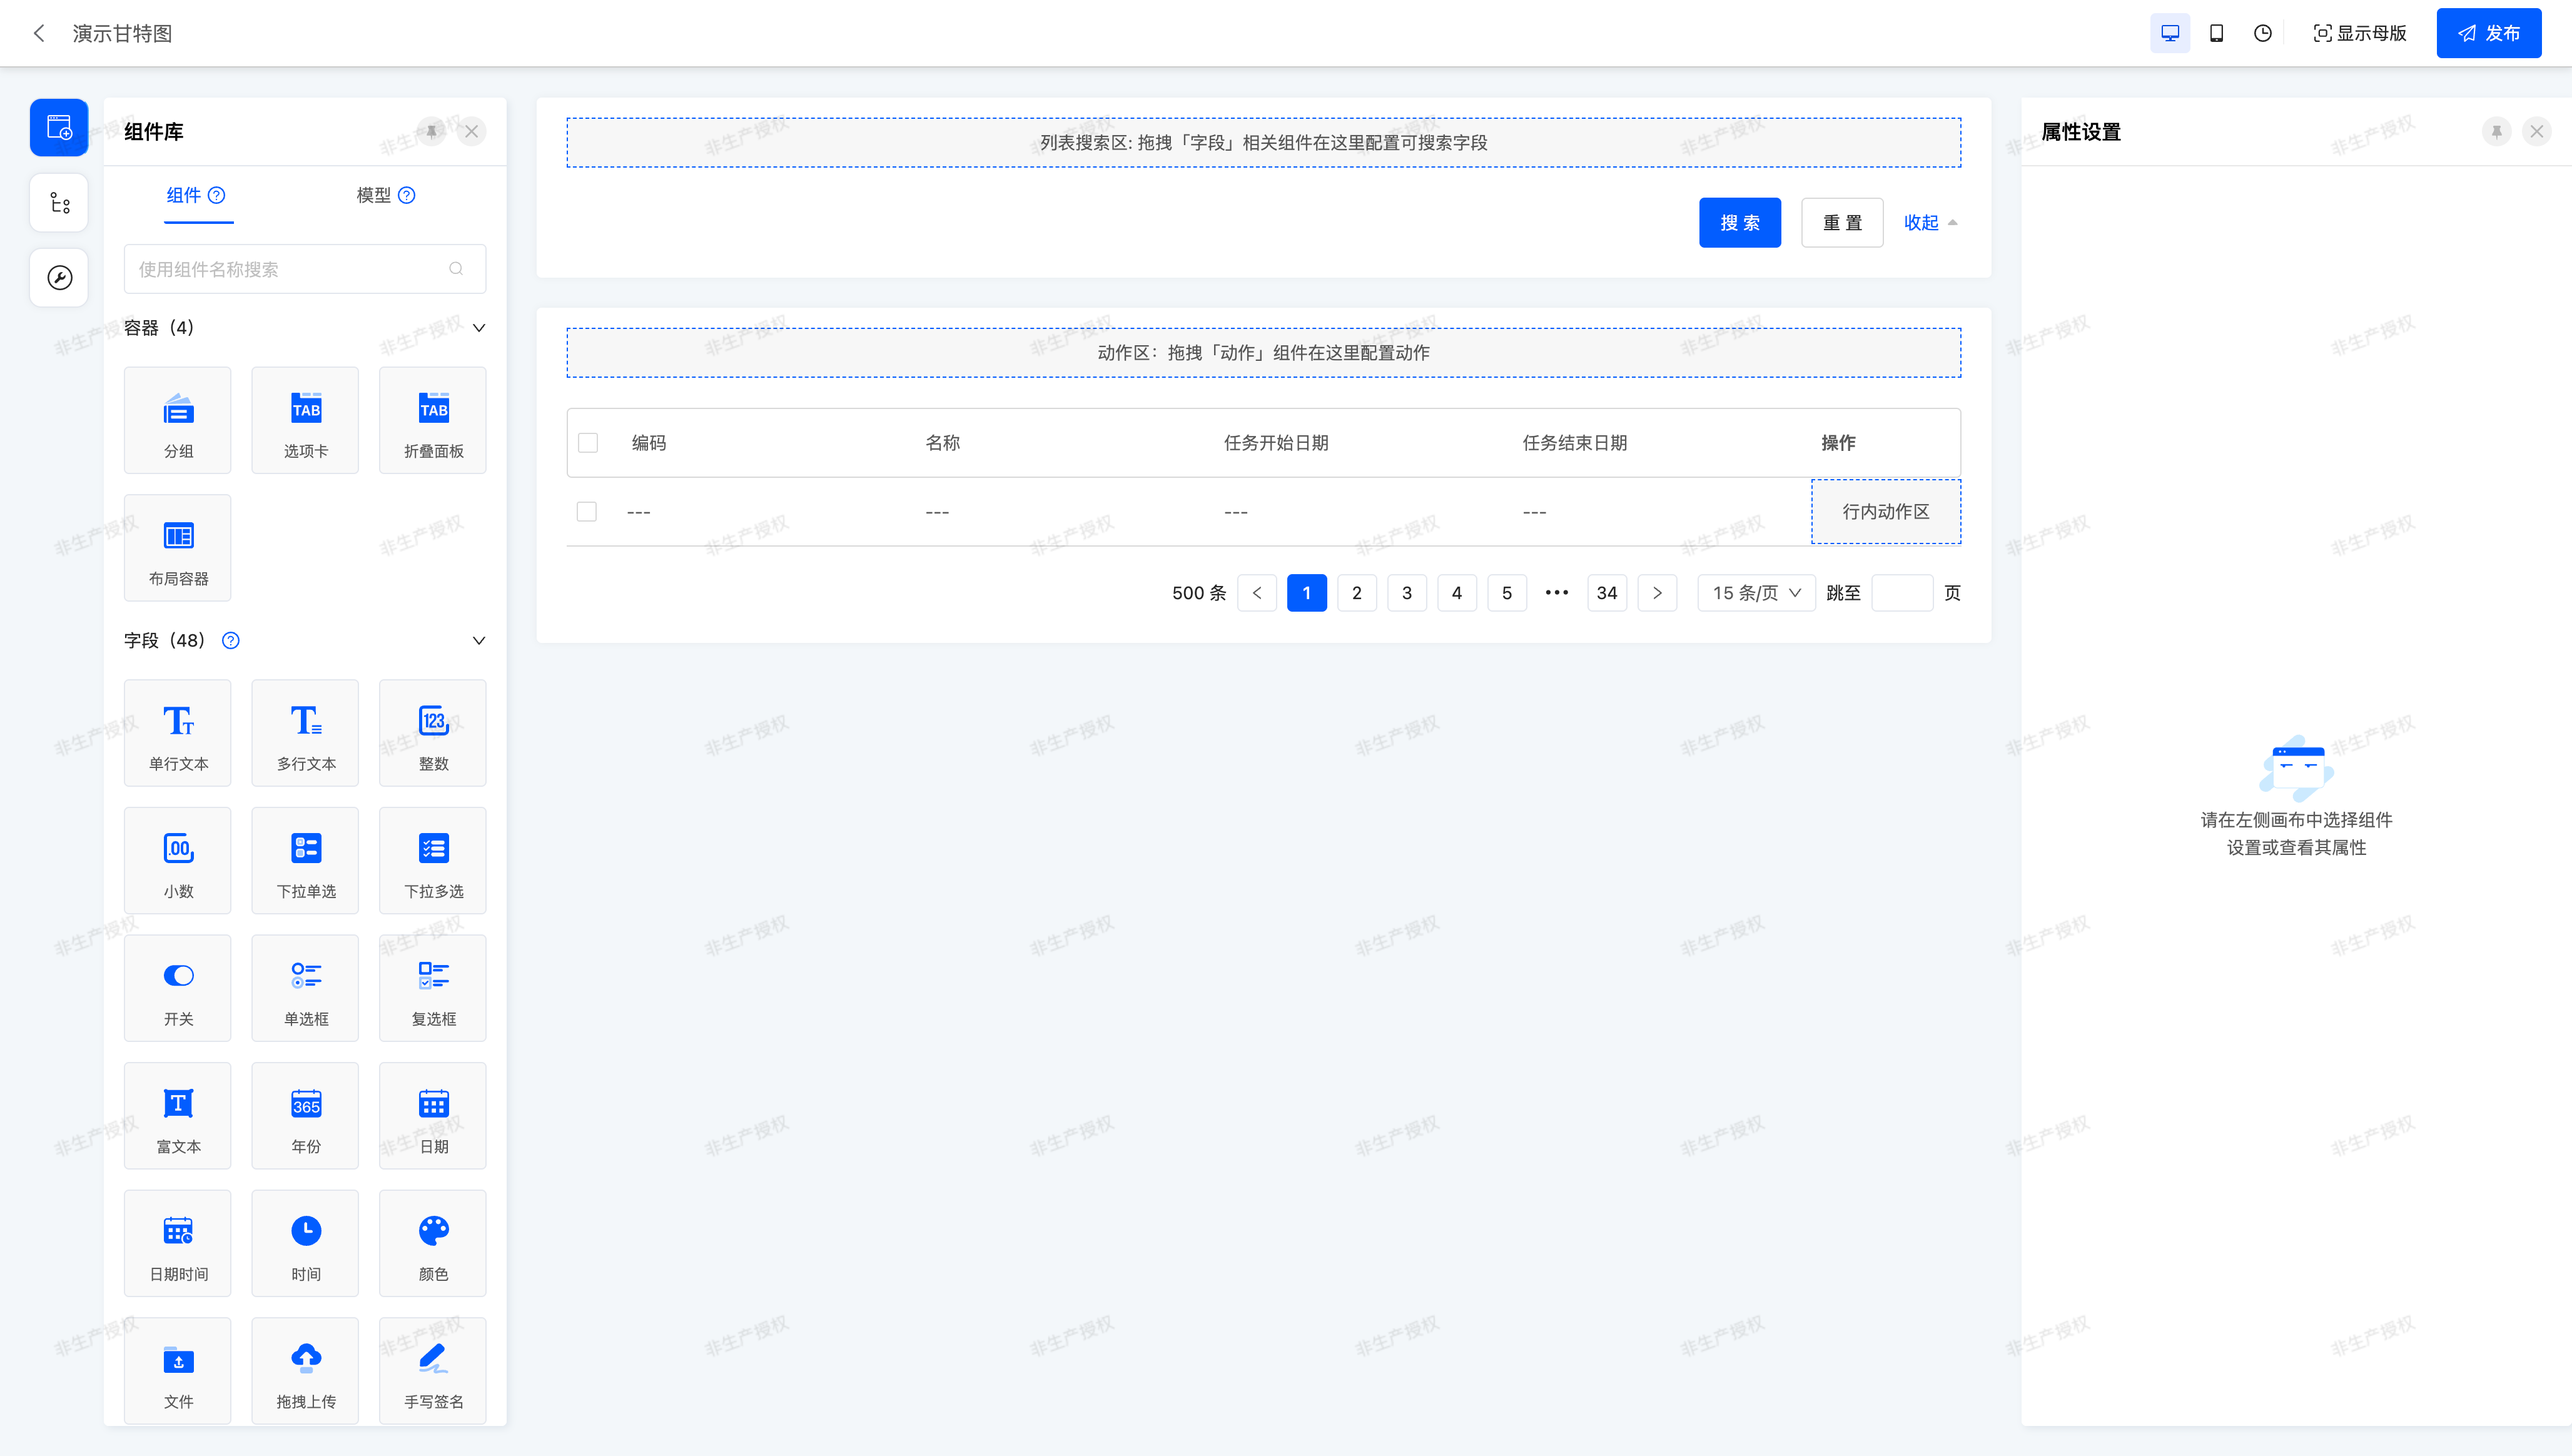Screen dimensions: 2572x1456
Task: Switch to mobile device preview icon
Action: tap(2216, 33)
